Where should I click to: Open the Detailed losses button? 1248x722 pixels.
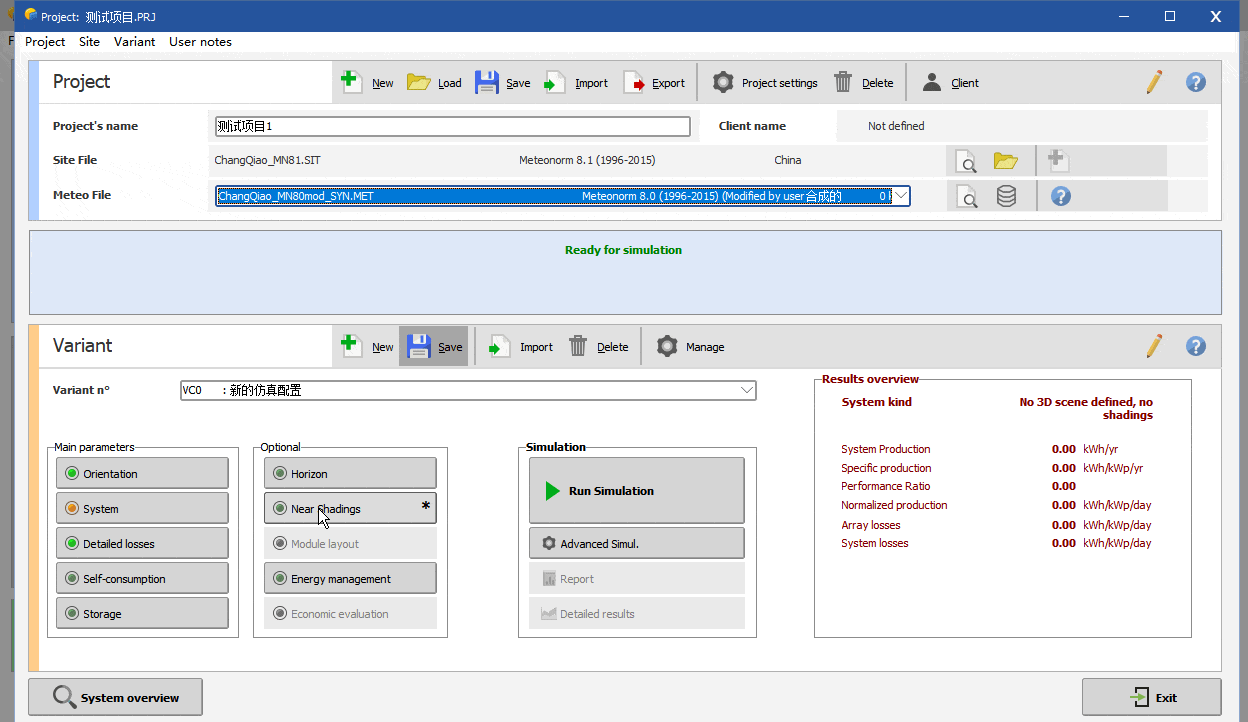tap(142, 543)
